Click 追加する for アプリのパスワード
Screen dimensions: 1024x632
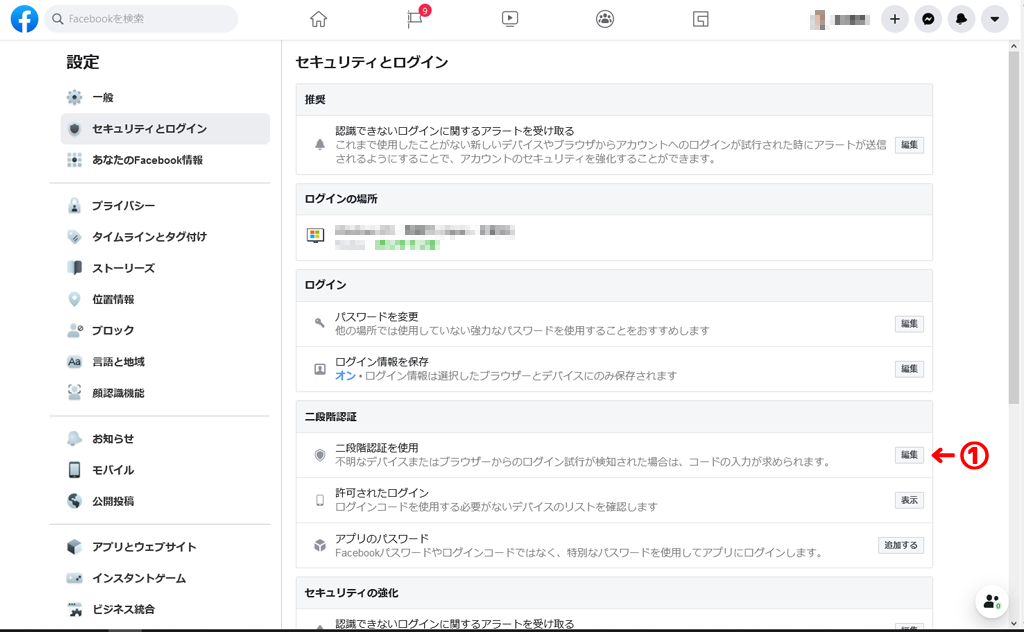[901, 545]
